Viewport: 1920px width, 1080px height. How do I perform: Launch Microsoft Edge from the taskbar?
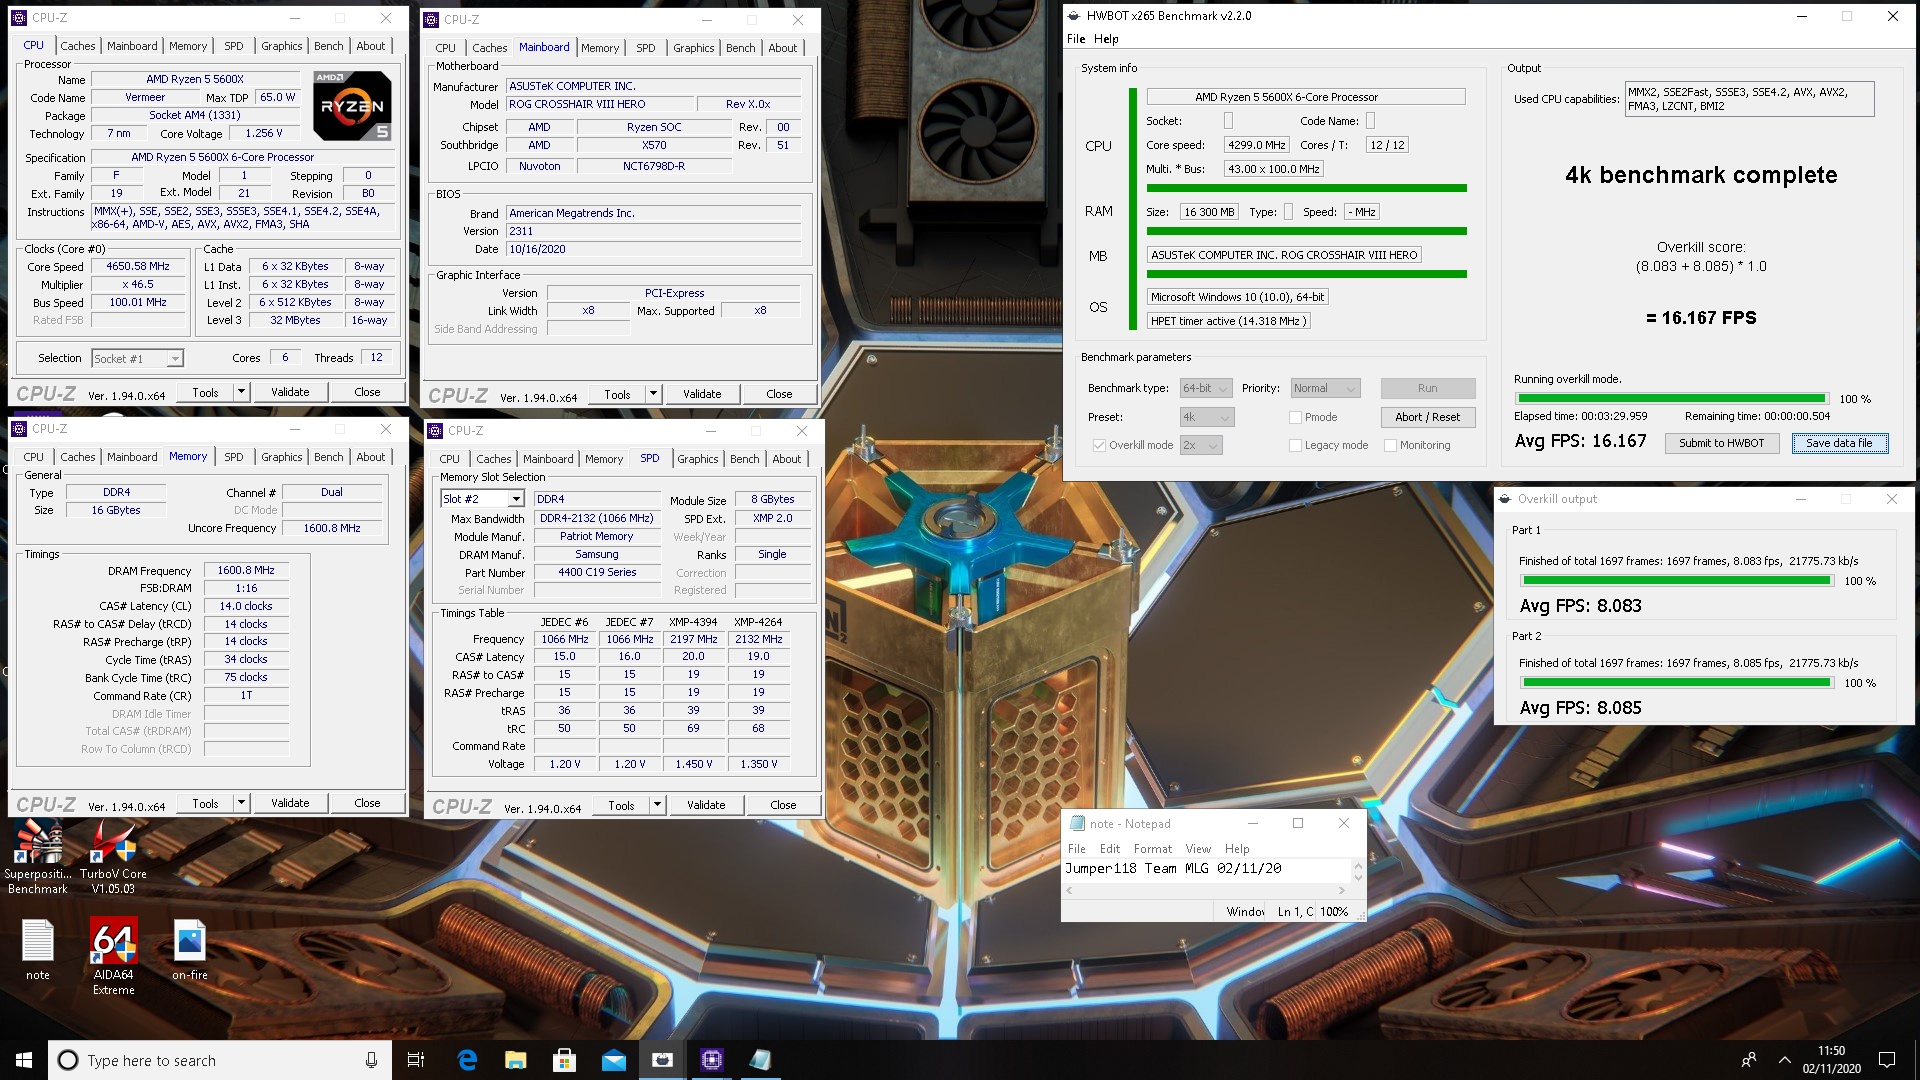coord(467,1060)
